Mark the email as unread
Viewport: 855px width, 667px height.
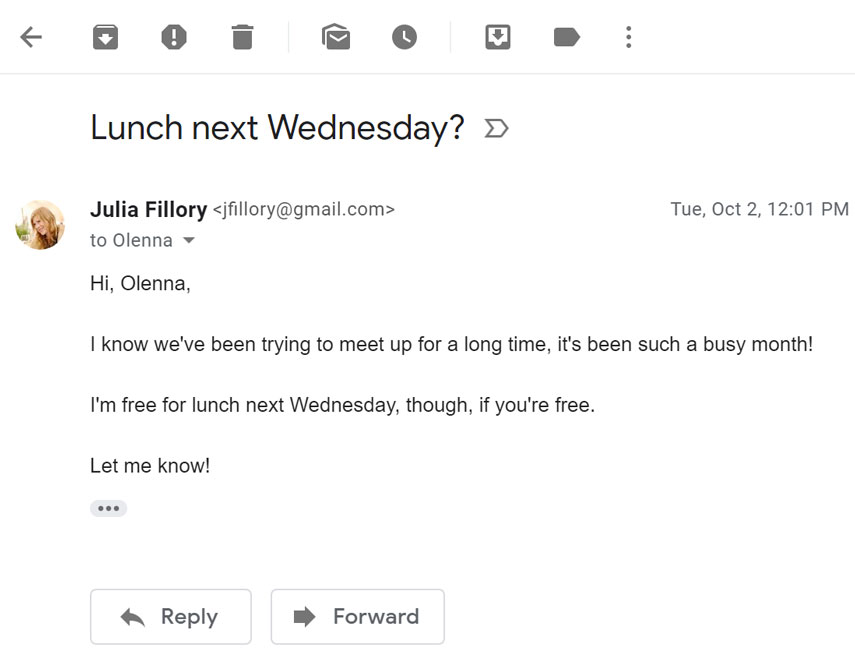336,38
